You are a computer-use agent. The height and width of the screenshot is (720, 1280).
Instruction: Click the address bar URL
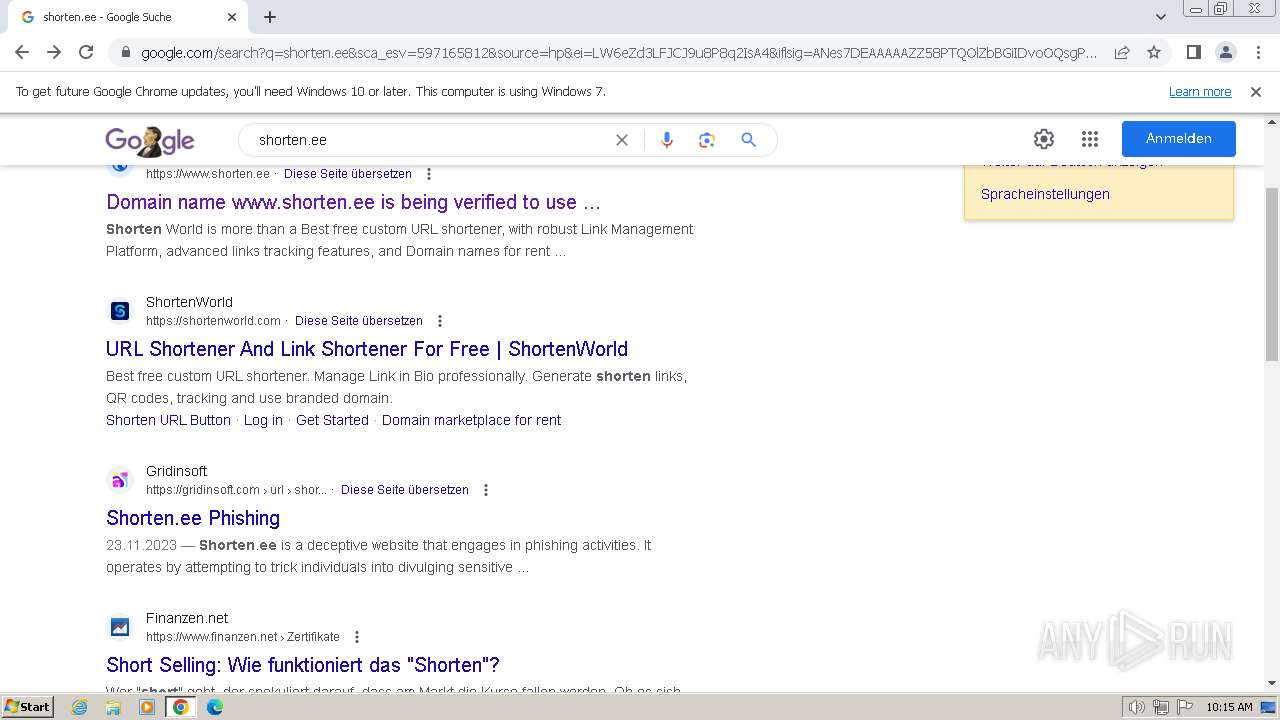(x=619, y=53)
